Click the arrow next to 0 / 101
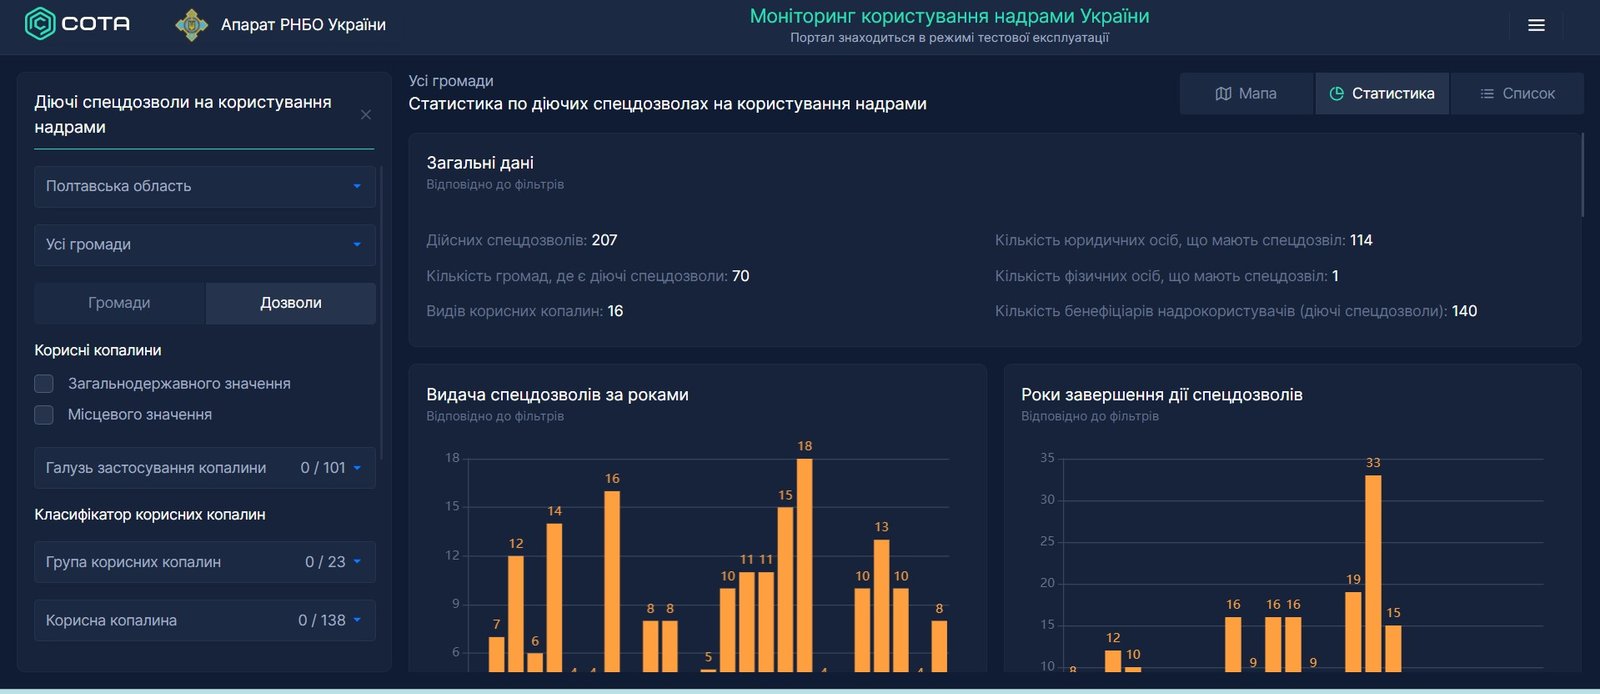Viewport: 1600px width, 694px height. pos(357,468)
